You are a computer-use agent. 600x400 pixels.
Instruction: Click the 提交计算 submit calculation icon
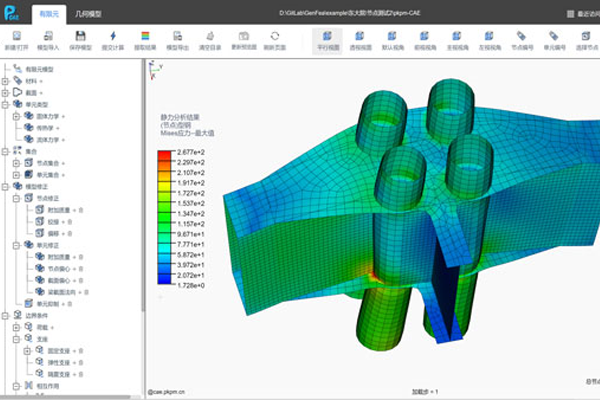113,37
